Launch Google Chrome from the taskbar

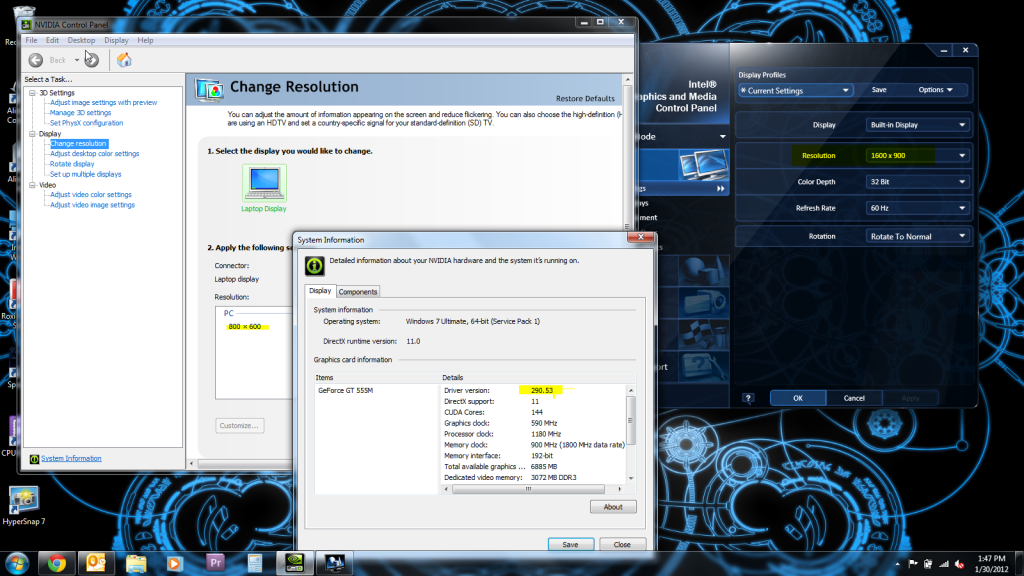click(x=57, y=563)
